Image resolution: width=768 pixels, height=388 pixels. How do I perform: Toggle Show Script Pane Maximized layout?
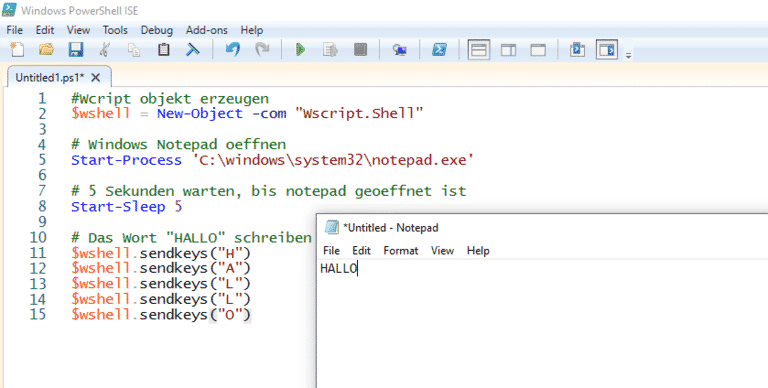click(538, 49)
